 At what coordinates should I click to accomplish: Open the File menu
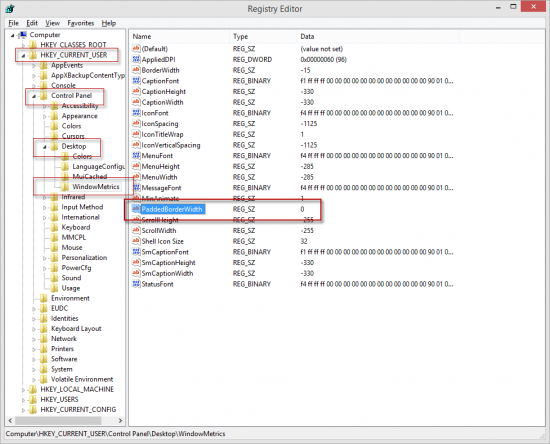tap(13, 23)
